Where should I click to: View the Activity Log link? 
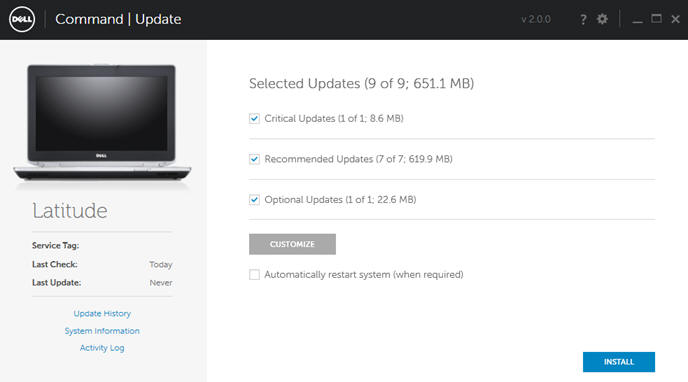pyautogui.click(x=102, y=348)
